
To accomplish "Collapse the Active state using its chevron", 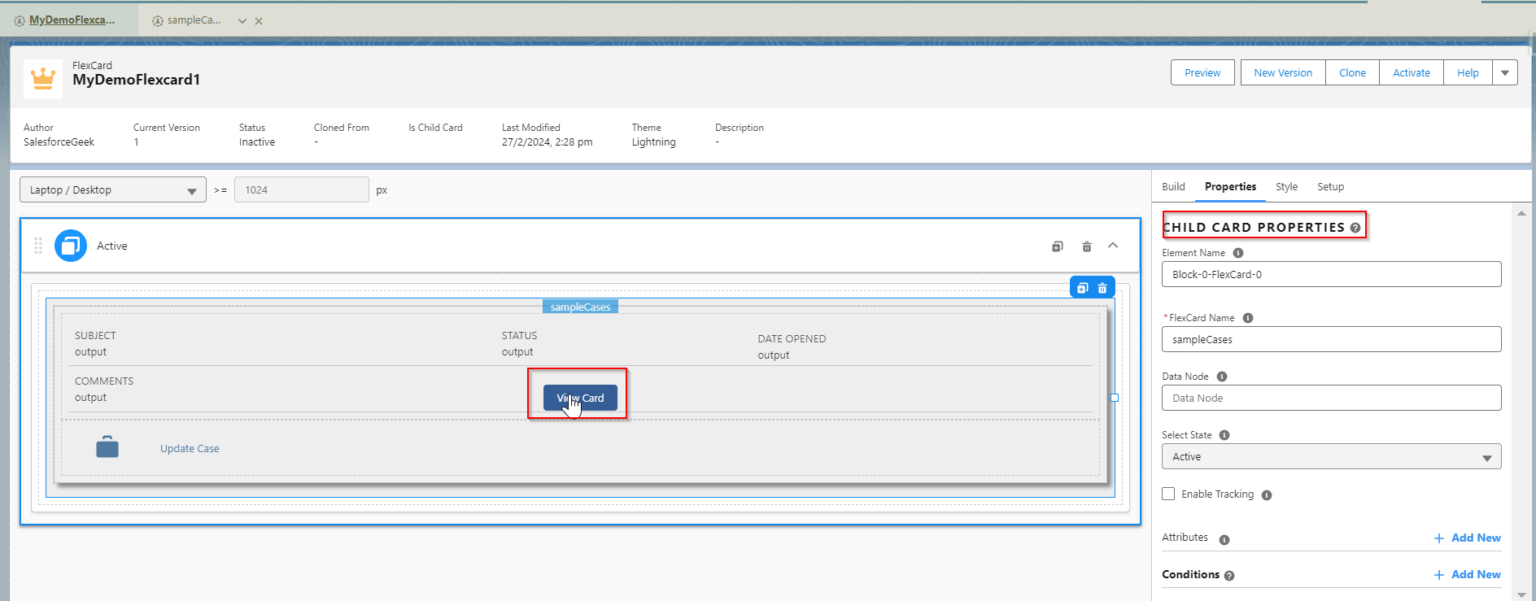I will pos(1113,245).
